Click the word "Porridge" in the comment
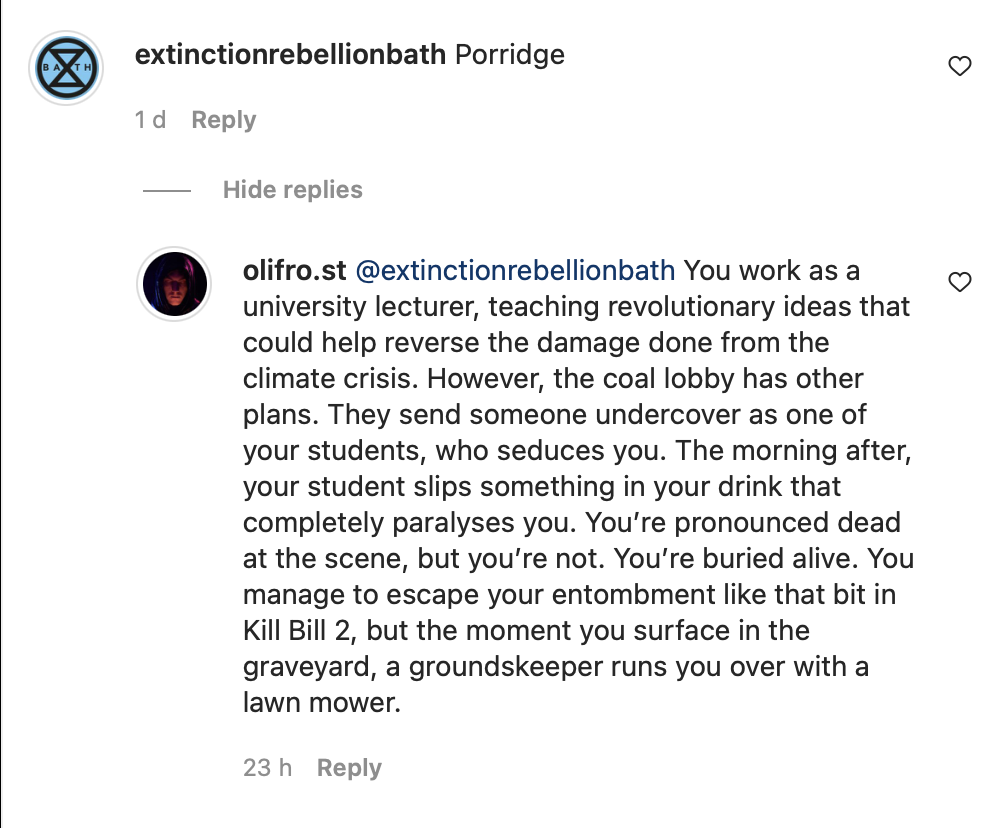This screenshot has width=1000, height=828. [x=510, y=54]
